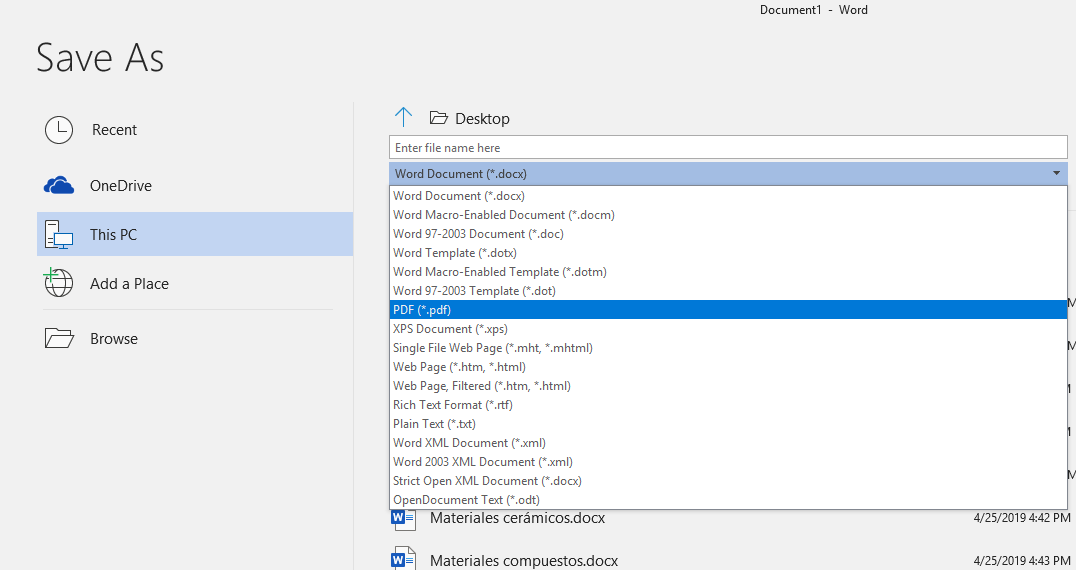
Task: Select Single File Web Page (*.mht)
Action: coord(728,348)
